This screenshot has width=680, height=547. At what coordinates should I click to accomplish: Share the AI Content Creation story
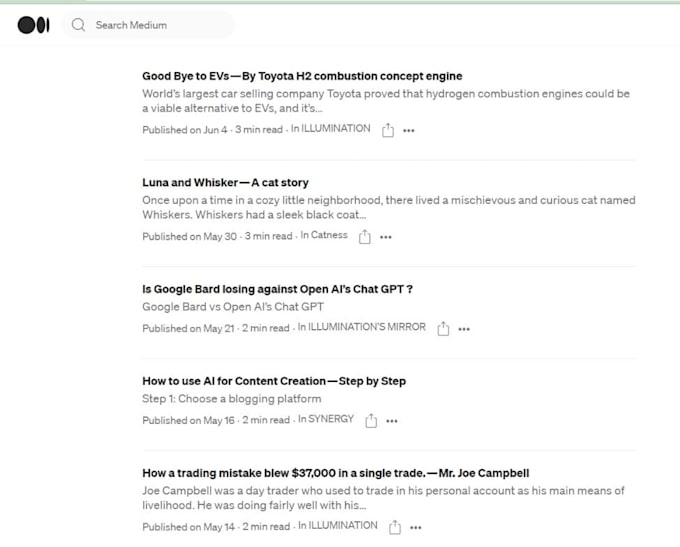pos(371,421)
